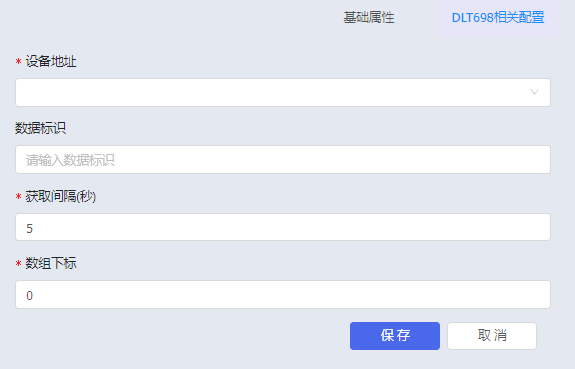Switch to the 基础属性 tab
The width and height of the screenshot is (575, 369).
[369, 18]
